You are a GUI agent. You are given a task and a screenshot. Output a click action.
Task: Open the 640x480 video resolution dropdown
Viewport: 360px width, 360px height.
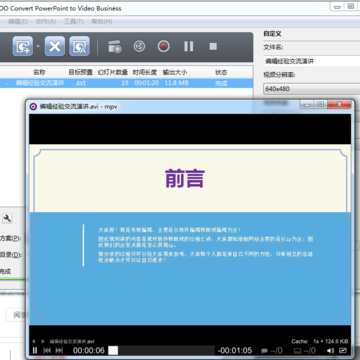tap(311, 89)
